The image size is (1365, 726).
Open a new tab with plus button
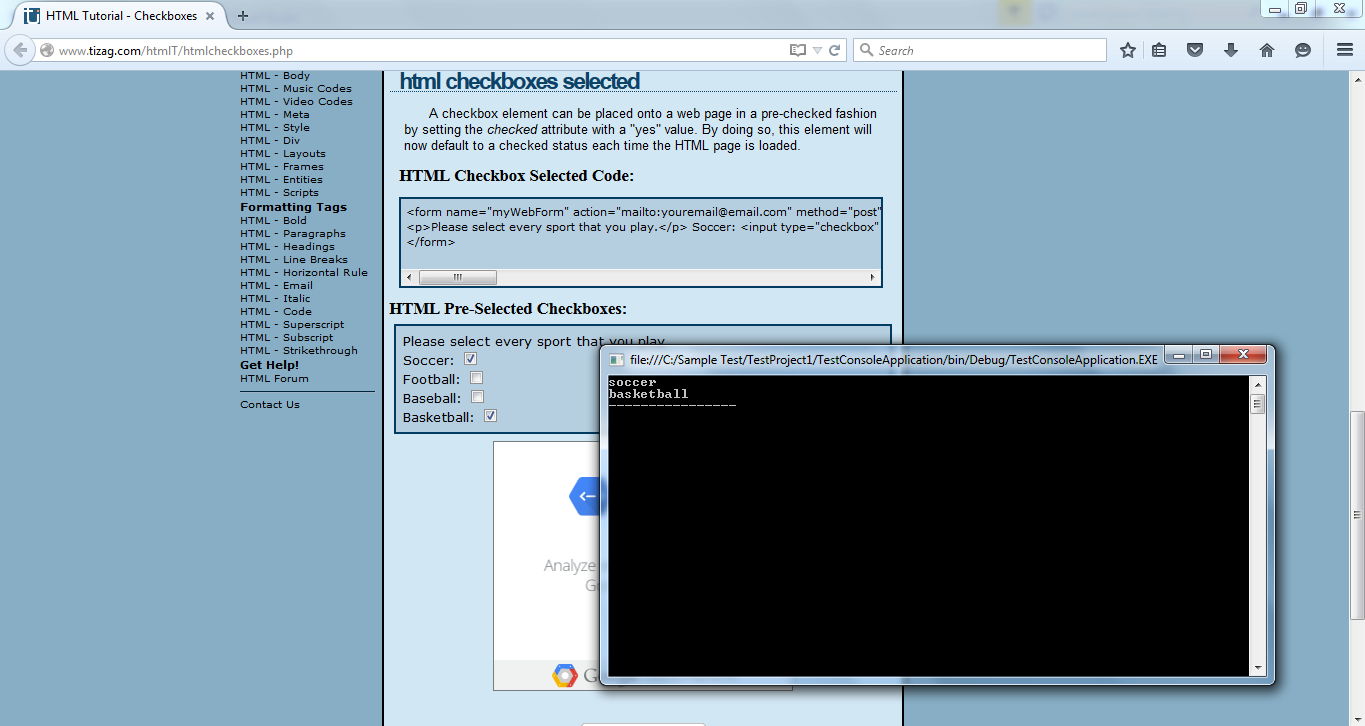242,16
